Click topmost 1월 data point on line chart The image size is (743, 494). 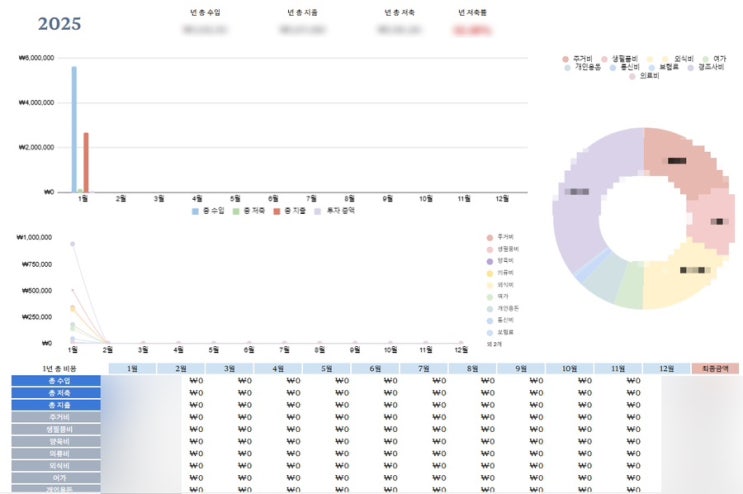[72, 244]
